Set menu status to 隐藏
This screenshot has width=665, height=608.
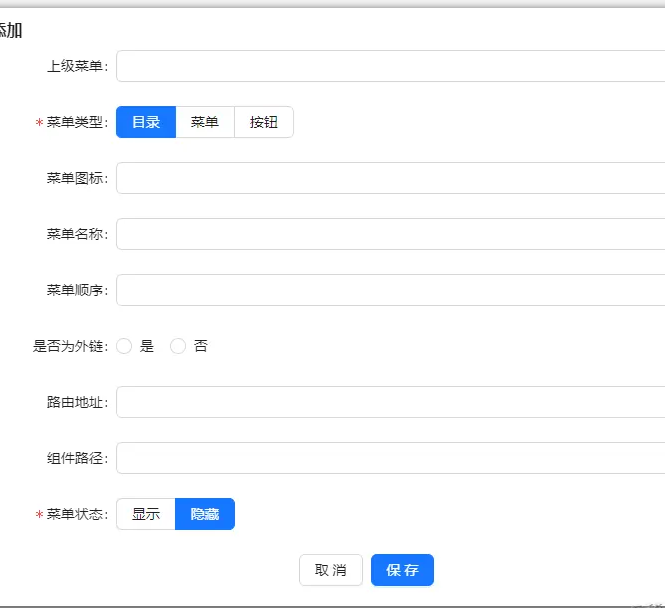click(x=205, y=514)
